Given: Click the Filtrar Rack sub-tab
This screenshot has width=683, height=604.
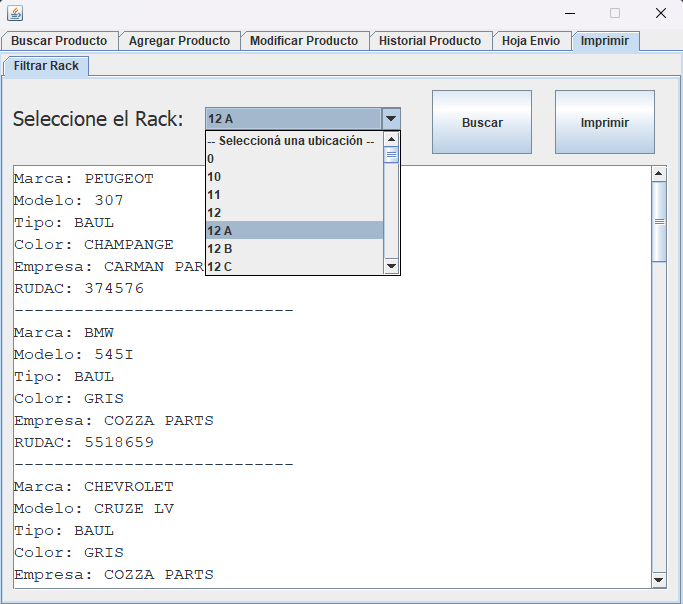Looking at the screenshot, I should point(46,66).
